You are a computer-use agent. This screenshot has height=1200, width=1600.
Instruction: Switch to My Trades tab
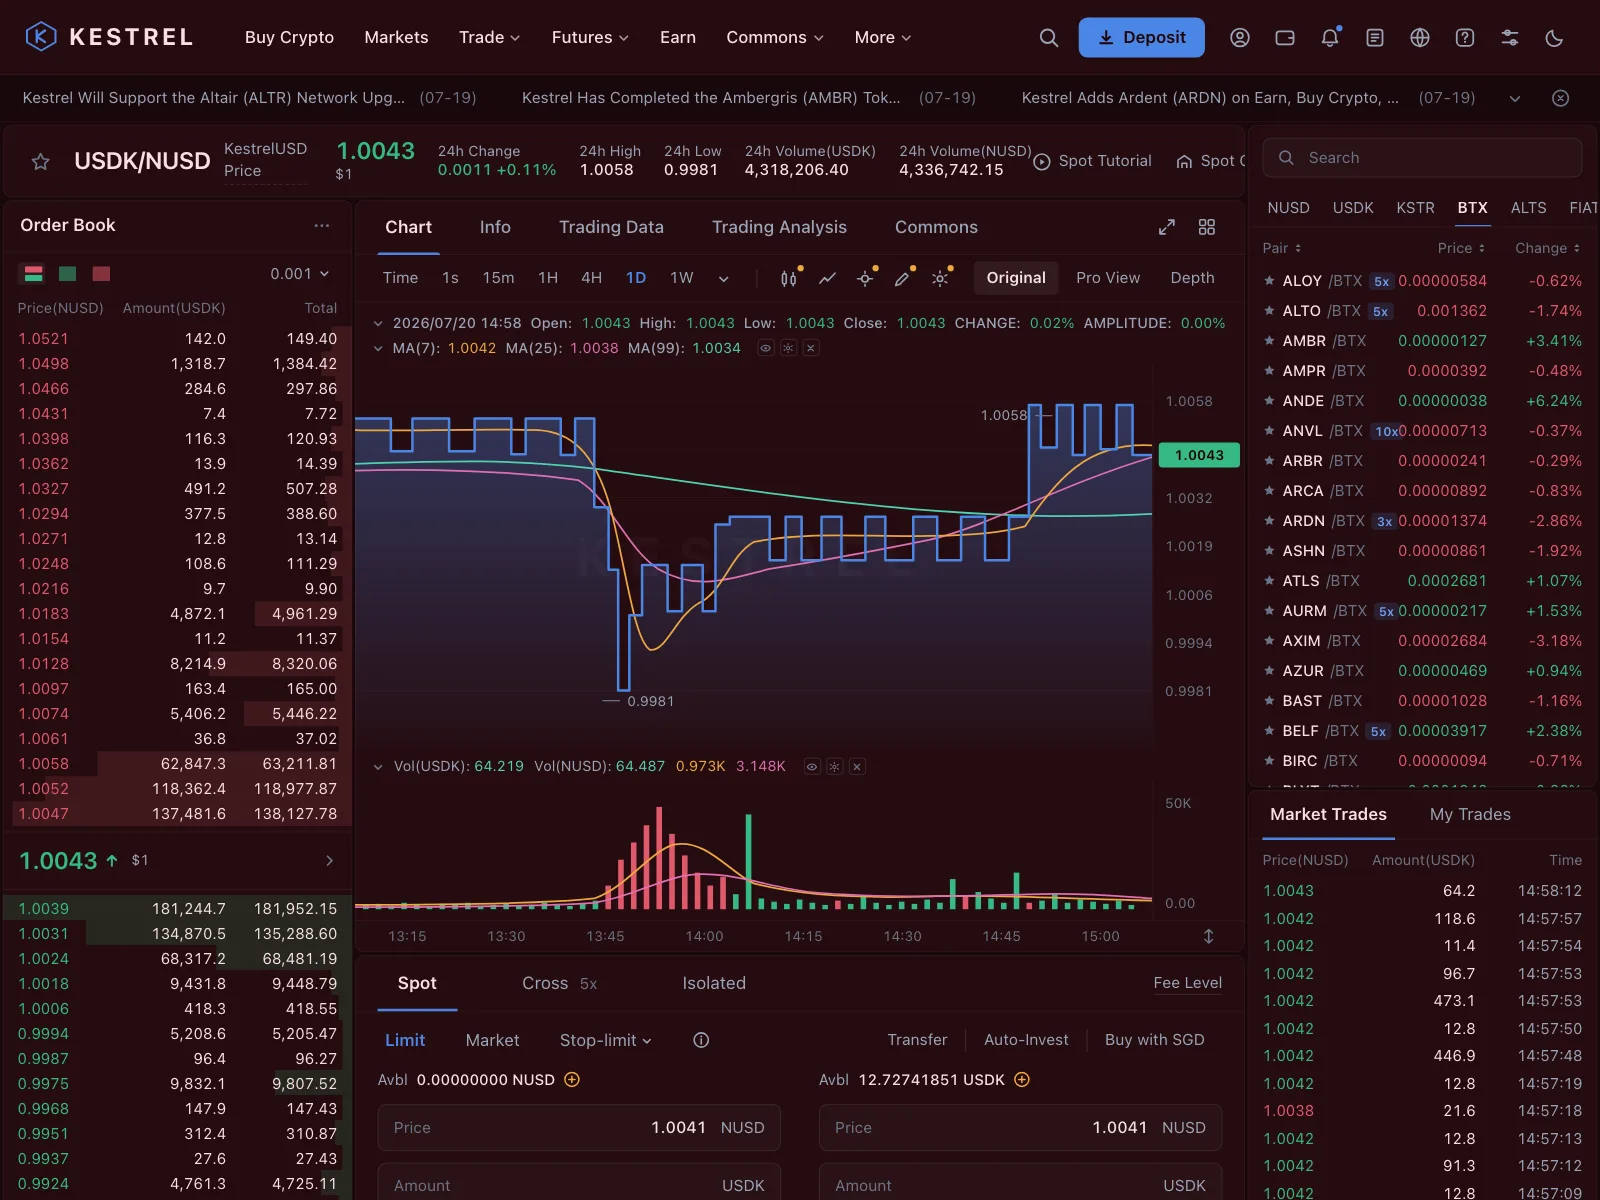[1470, 814]
